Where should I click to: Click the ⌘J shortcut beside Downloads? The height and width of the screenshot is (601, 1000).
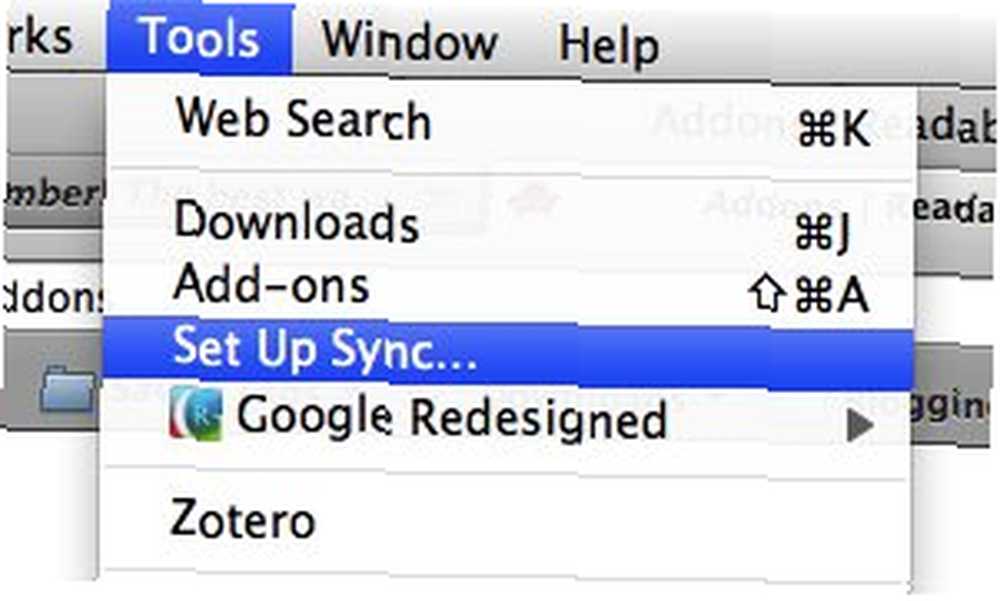coord(822,231)
